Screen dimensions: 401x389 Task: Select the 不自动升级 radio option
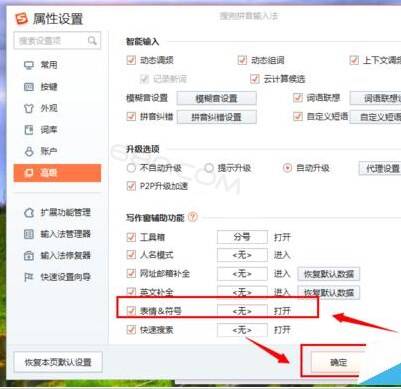(x=131, y=168)
